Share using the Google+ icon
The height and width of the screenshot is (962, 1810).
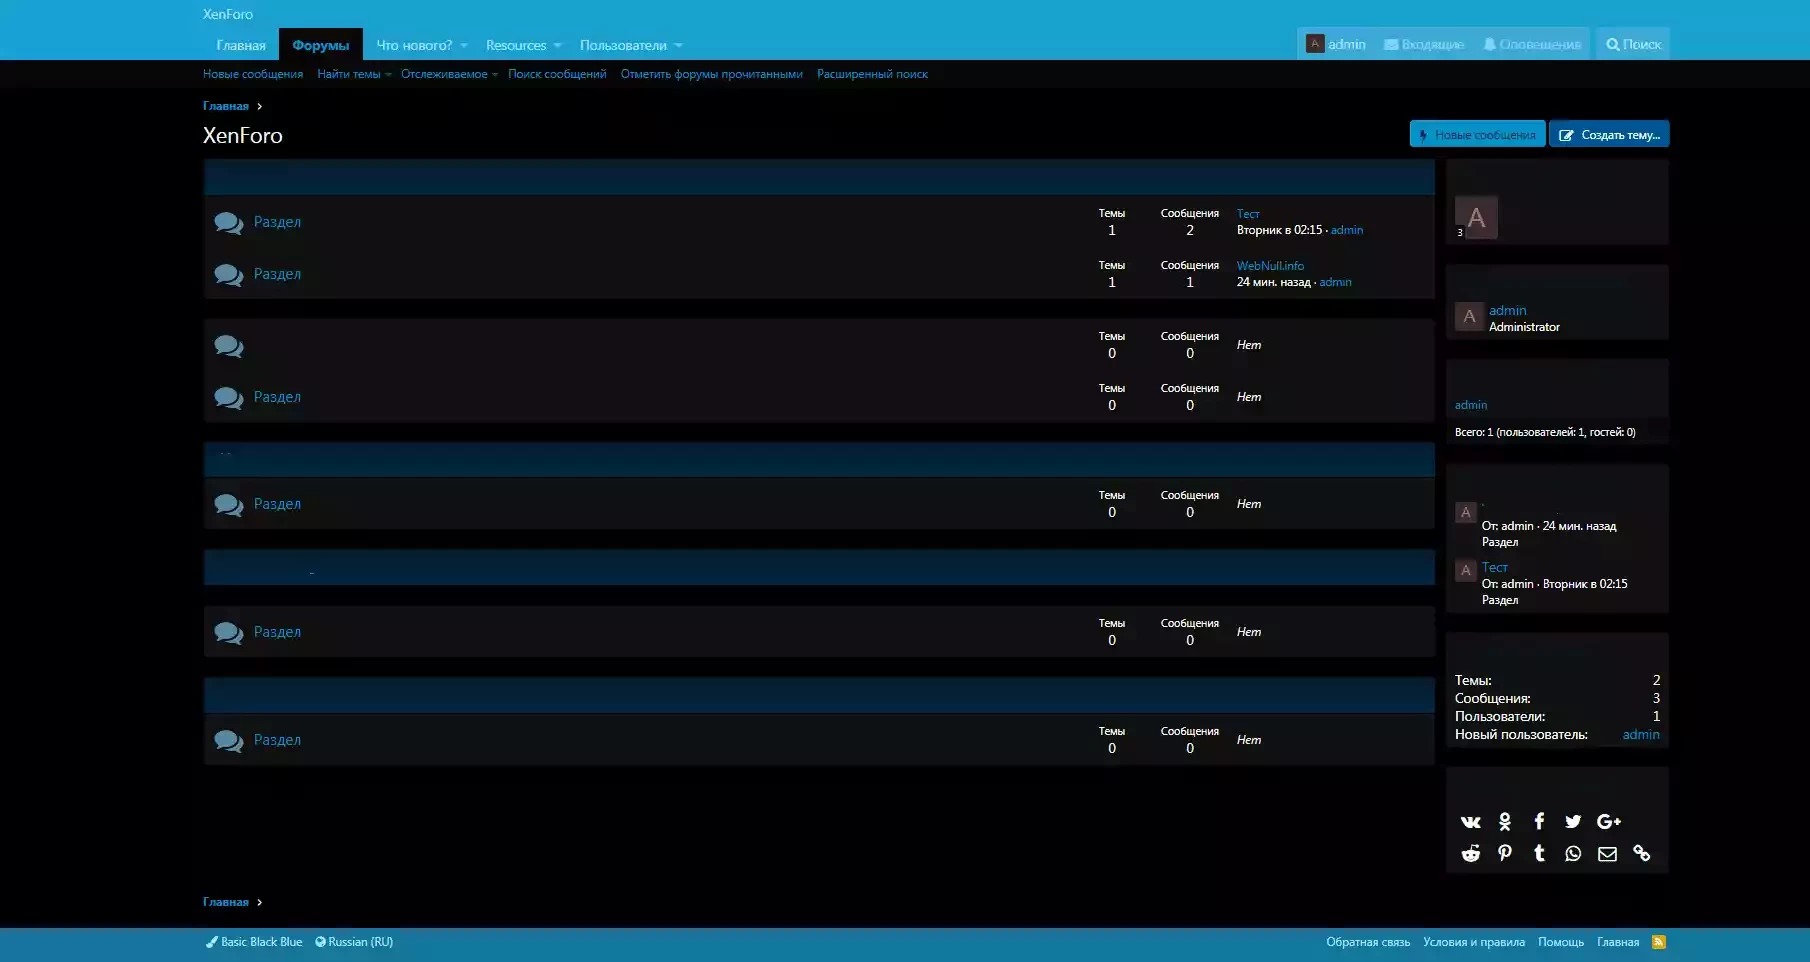click(1608, 822)
